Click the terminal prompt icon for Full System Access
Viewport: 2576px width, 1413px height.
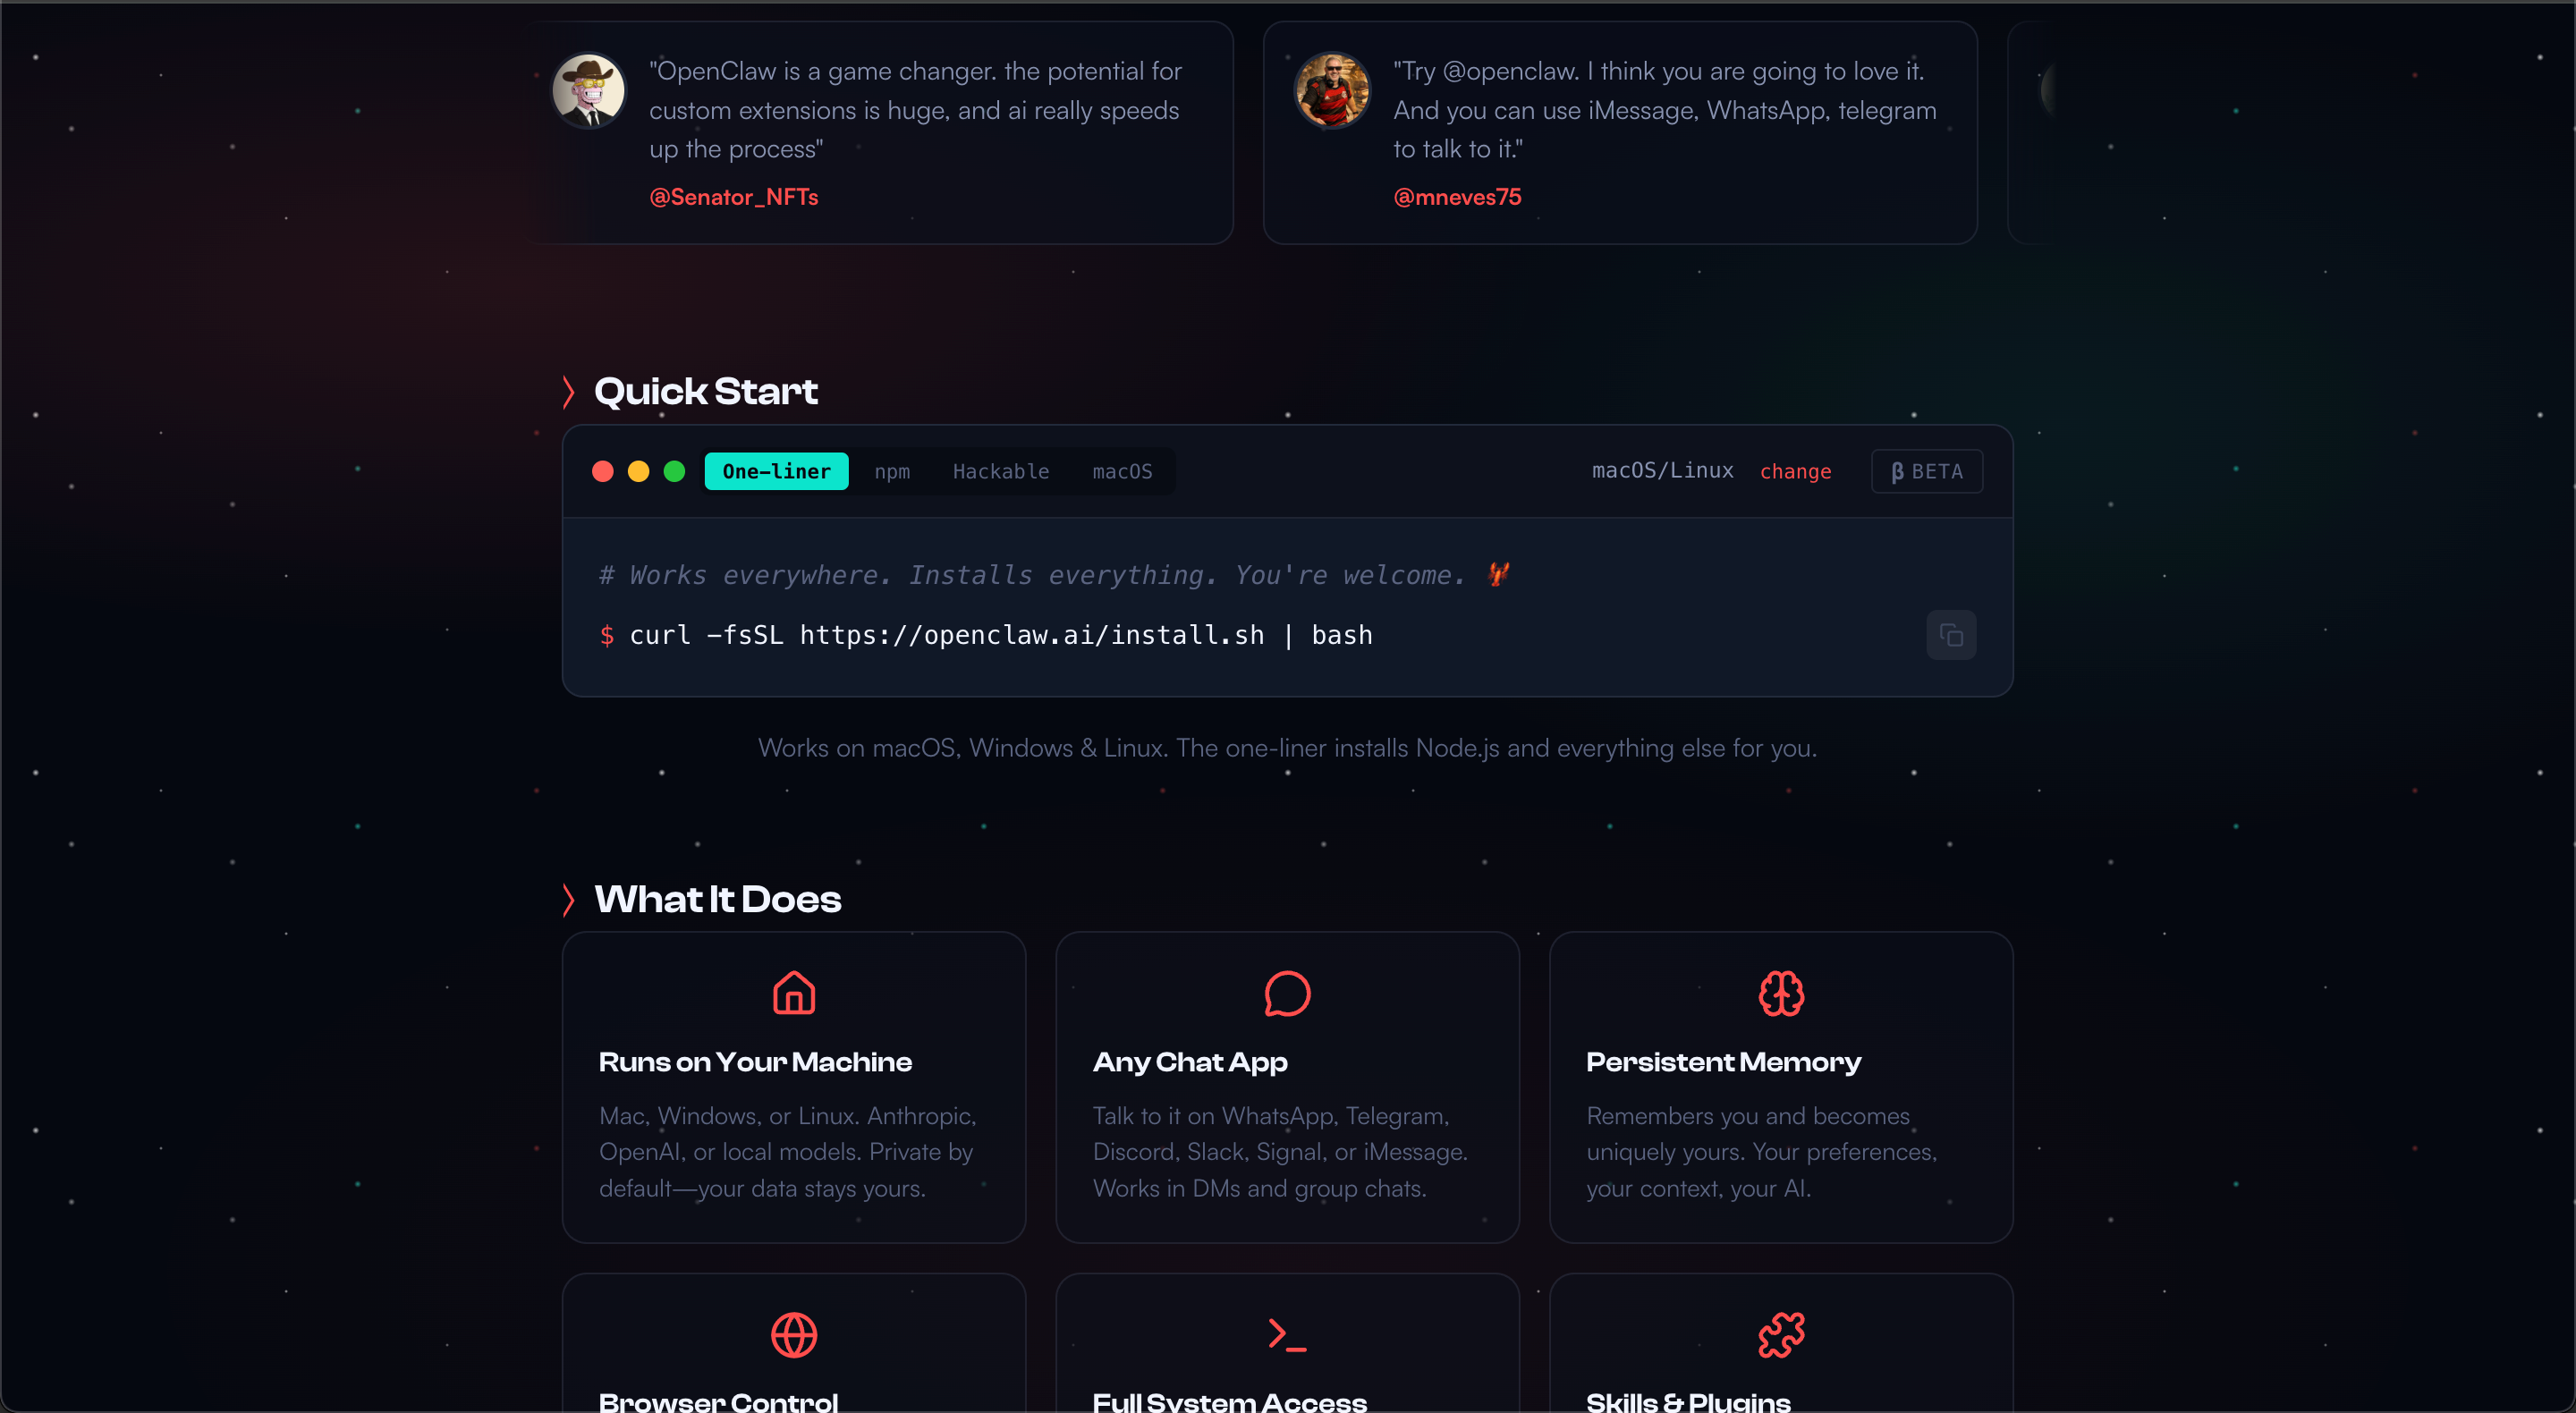click(1287, 1335)
